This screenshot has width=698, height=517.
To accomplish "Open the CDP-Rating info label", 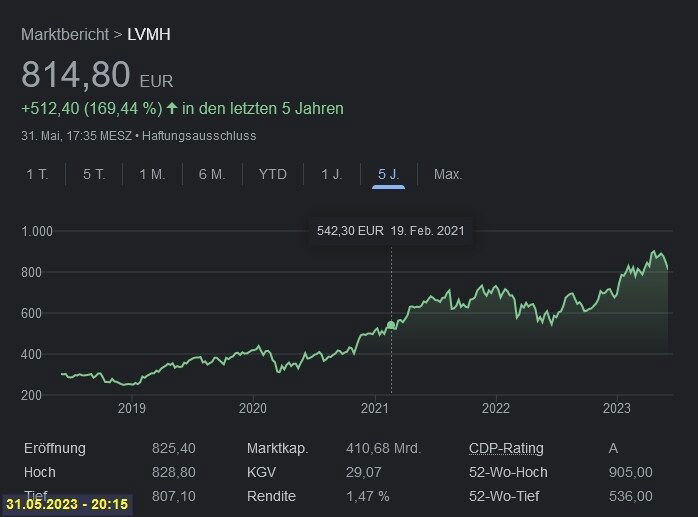I will coord(506,448).
